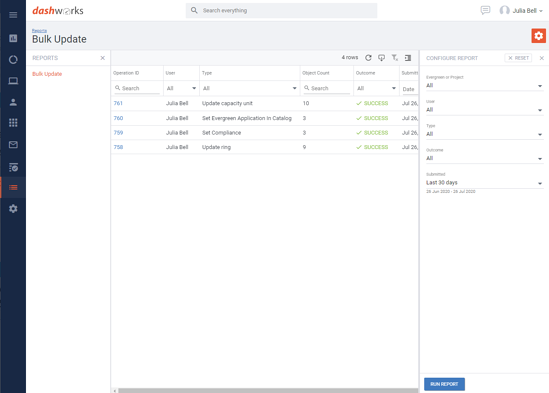Expand the Evergreen or Project dropdown
Image resolution: width=549 pixels, height=393 pixels.
click(x=484, y=85)
